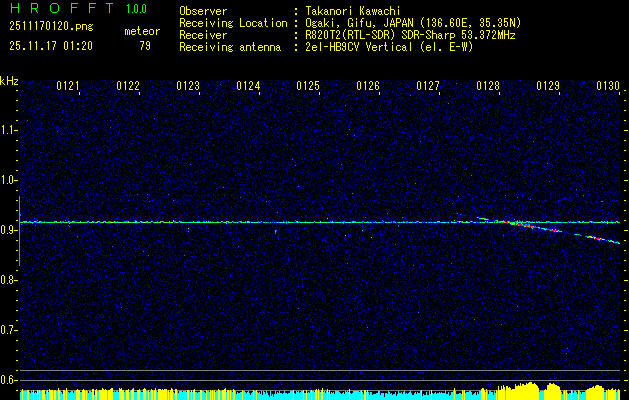Click the 0122 time marker

pyautogui.click(x=128, y=86)
